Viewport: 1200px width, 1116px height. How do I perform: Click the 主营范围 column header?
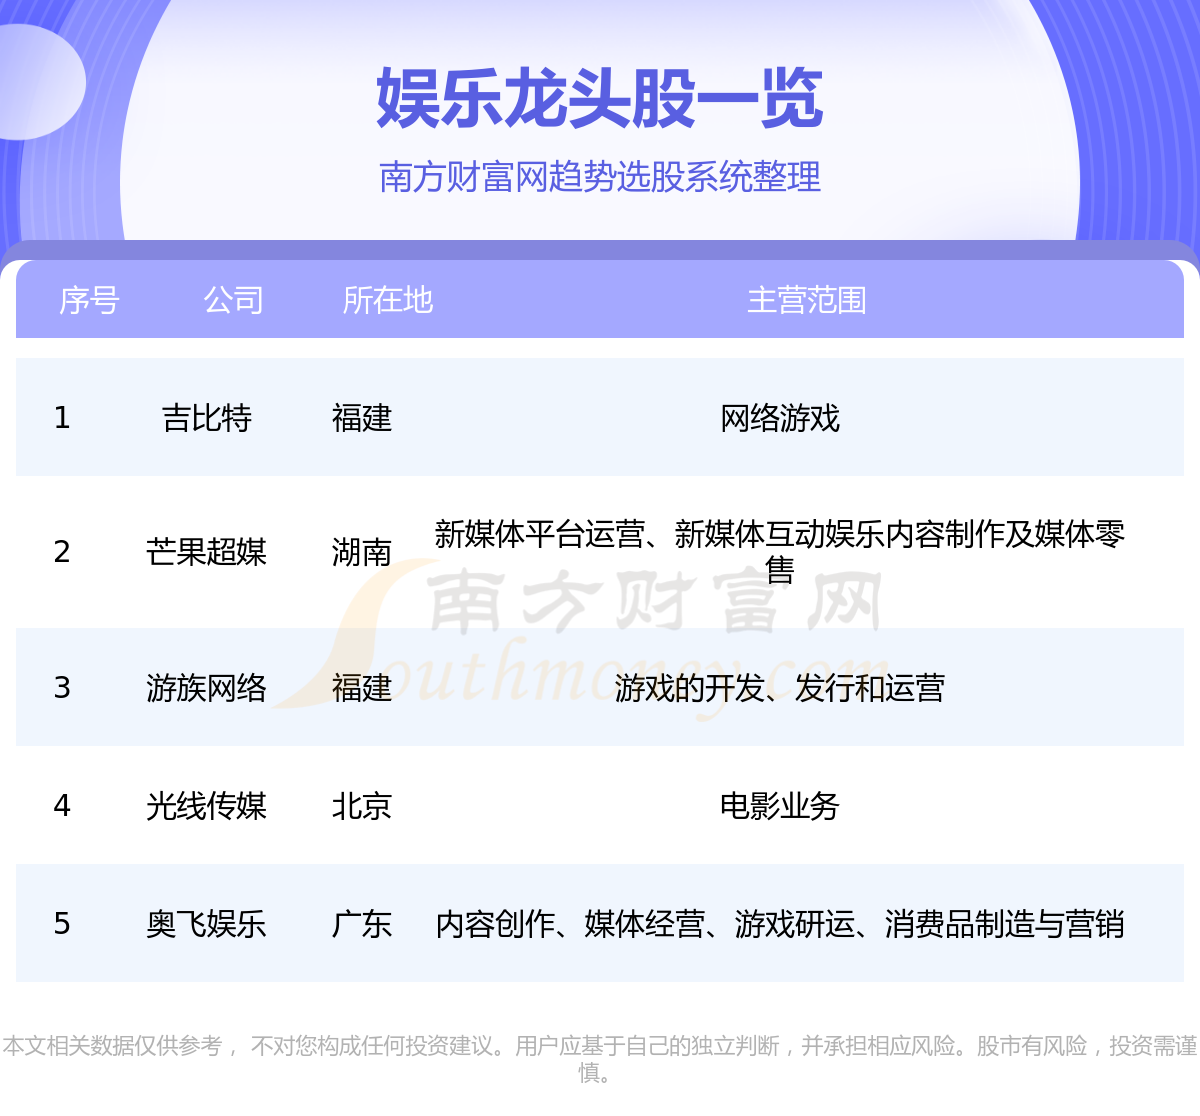807,300
